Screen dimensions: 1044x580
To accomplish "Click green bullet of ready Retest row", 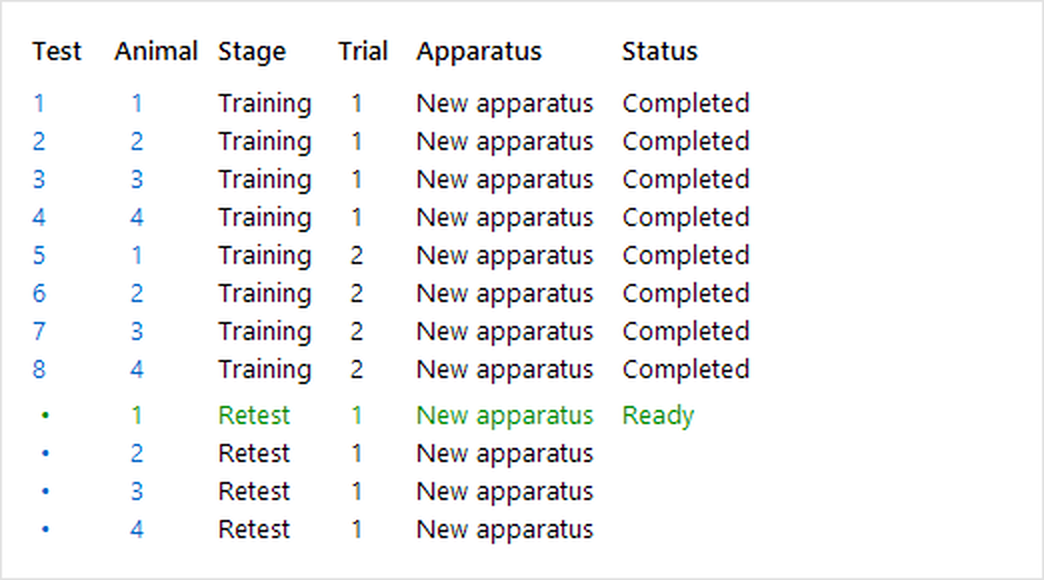I will tap(45, 416).
